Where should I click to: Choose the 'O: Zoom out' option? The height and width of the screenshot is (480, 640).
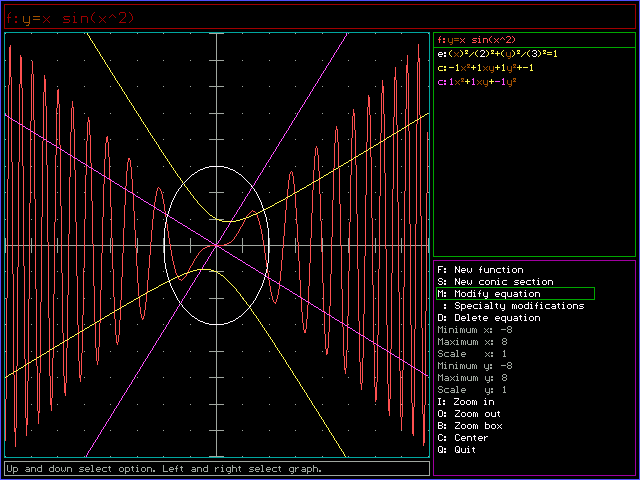(x=469, y=413)
